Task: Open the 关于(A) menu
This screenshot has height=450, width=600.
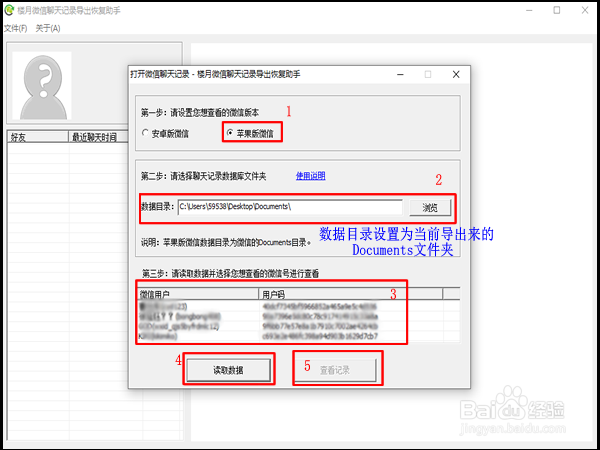Action: [x=48, y=28]
